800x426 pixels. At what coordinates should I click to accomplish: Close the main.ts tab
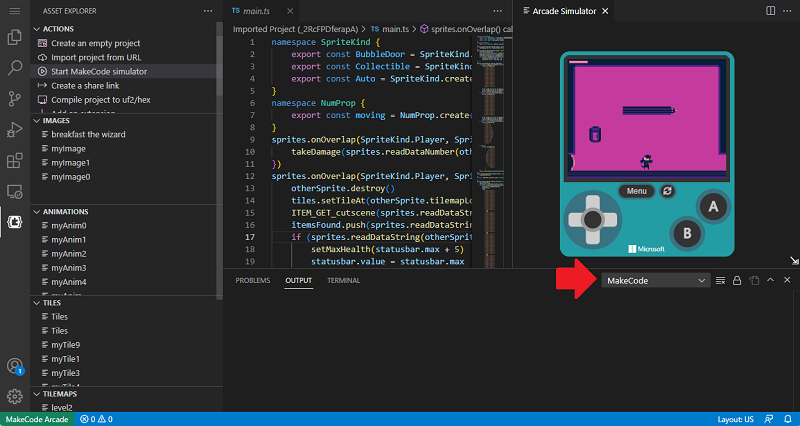pos(290,11)
